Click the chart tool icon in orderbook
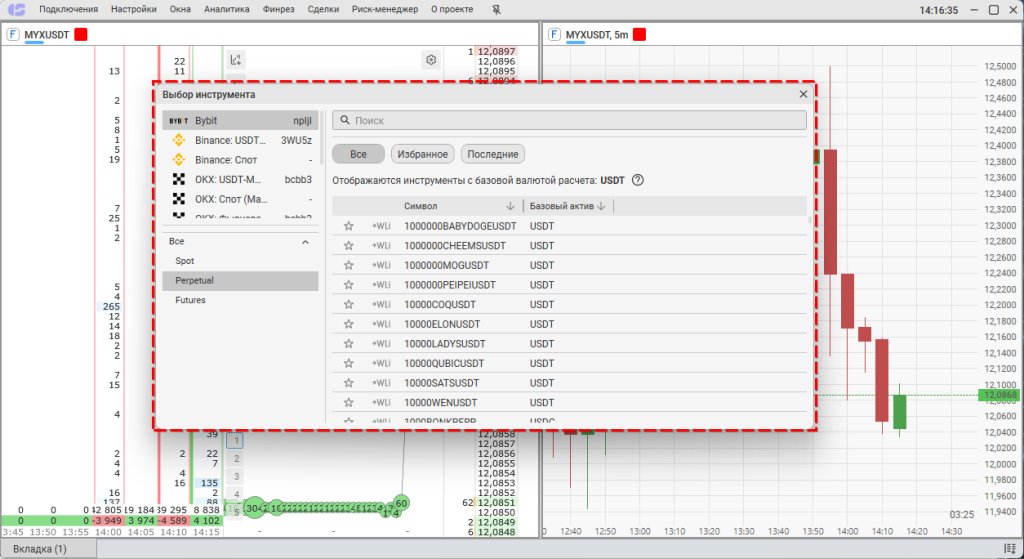The height and width of the screenshot is (559, 1024). (236, 60)
